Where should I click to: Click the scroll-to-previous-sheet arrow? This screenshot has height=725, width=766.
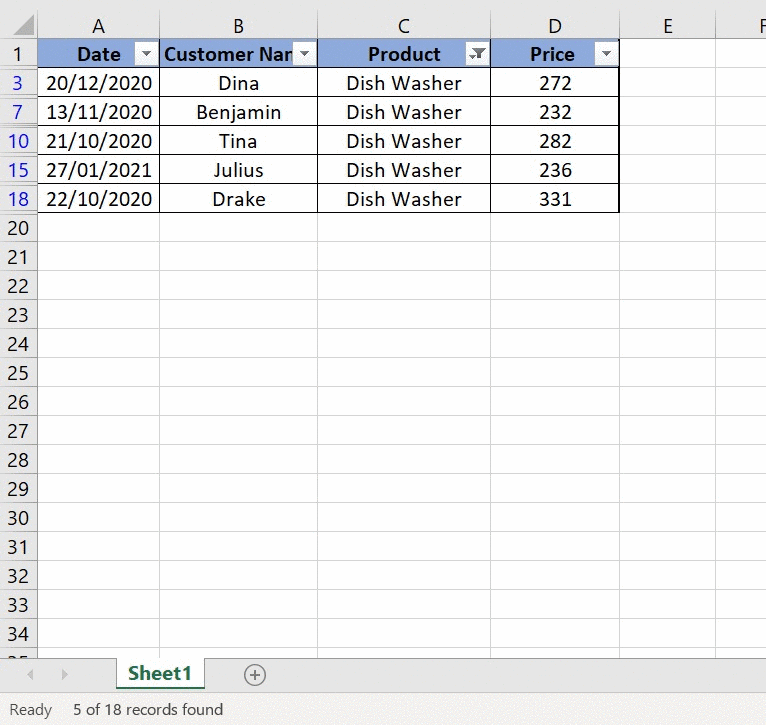(29, 675)
